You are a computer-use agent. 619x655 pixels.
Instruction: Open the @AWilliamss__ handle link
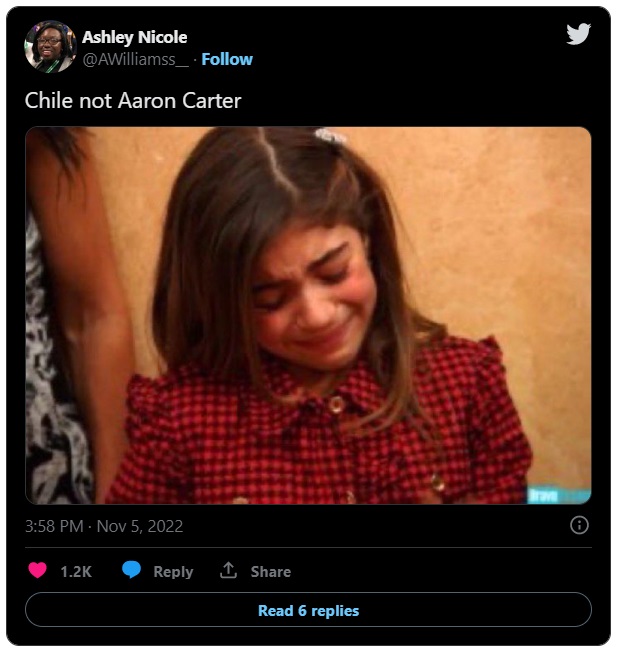(134, 59)
